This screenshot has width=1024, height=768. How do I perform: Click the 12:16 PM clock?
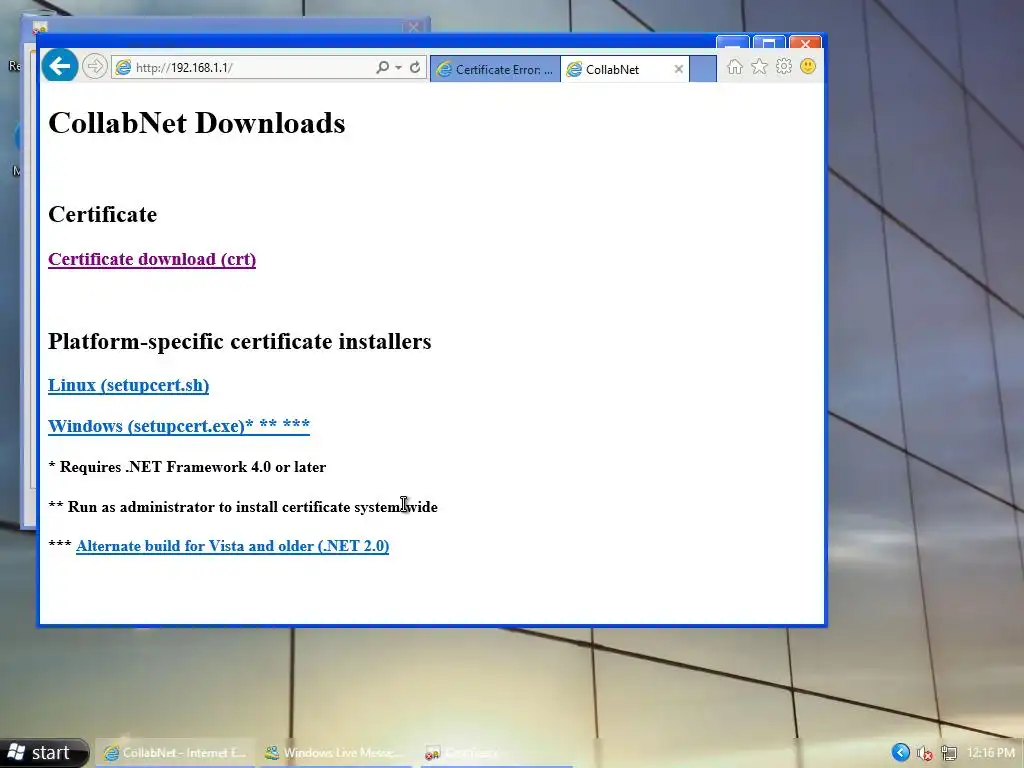pyautogui.click(x=991, y=753)
